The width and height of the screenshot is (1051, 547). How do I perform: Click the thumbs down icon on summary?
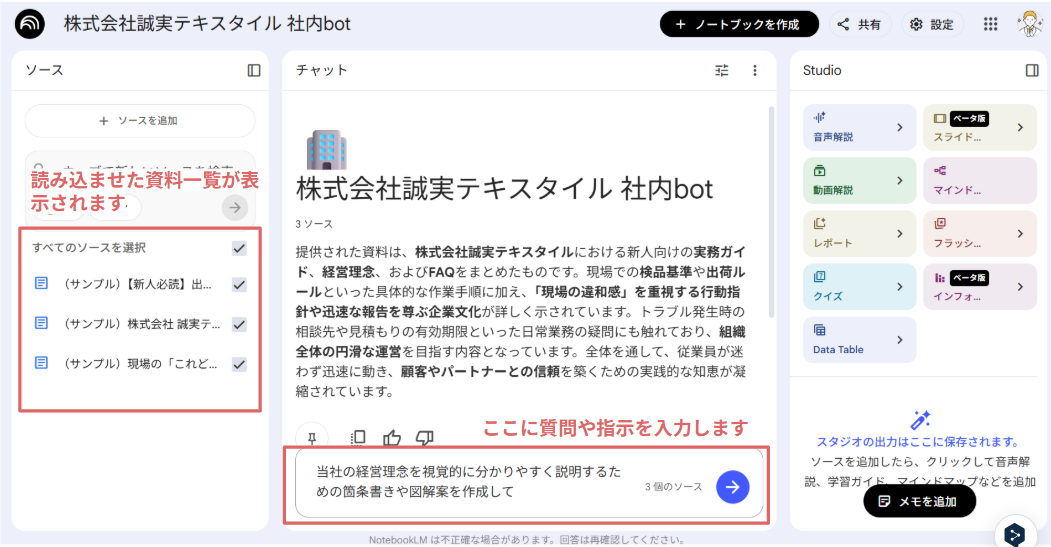click(424, 437)
